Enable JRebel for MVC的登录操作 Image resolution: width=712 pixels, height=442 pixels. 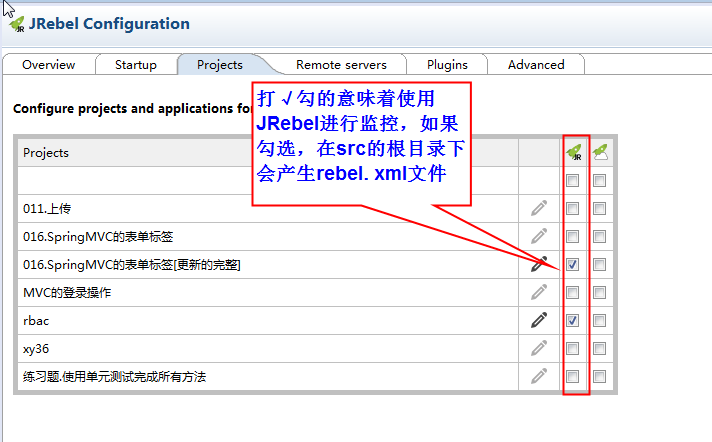pos(573,293)
